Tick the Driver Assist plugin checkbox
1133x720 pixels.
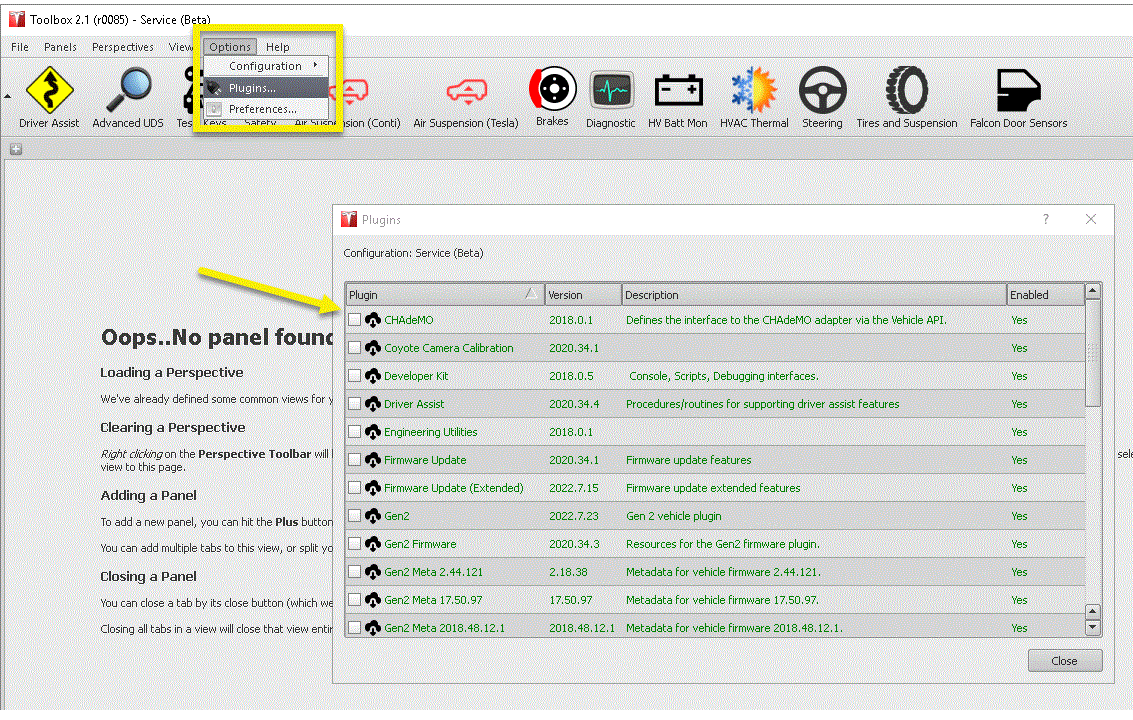pos(354,403)
